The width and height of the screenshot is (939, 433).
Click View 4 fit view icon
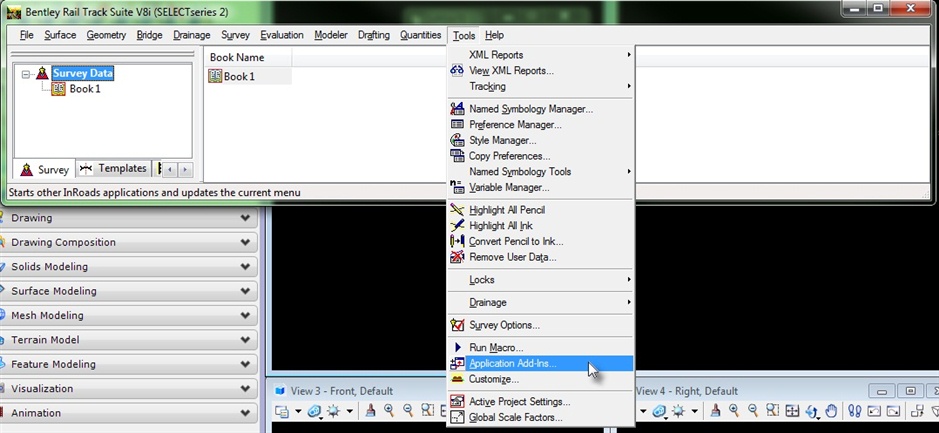pyautogui.click(x=792, y=411)
